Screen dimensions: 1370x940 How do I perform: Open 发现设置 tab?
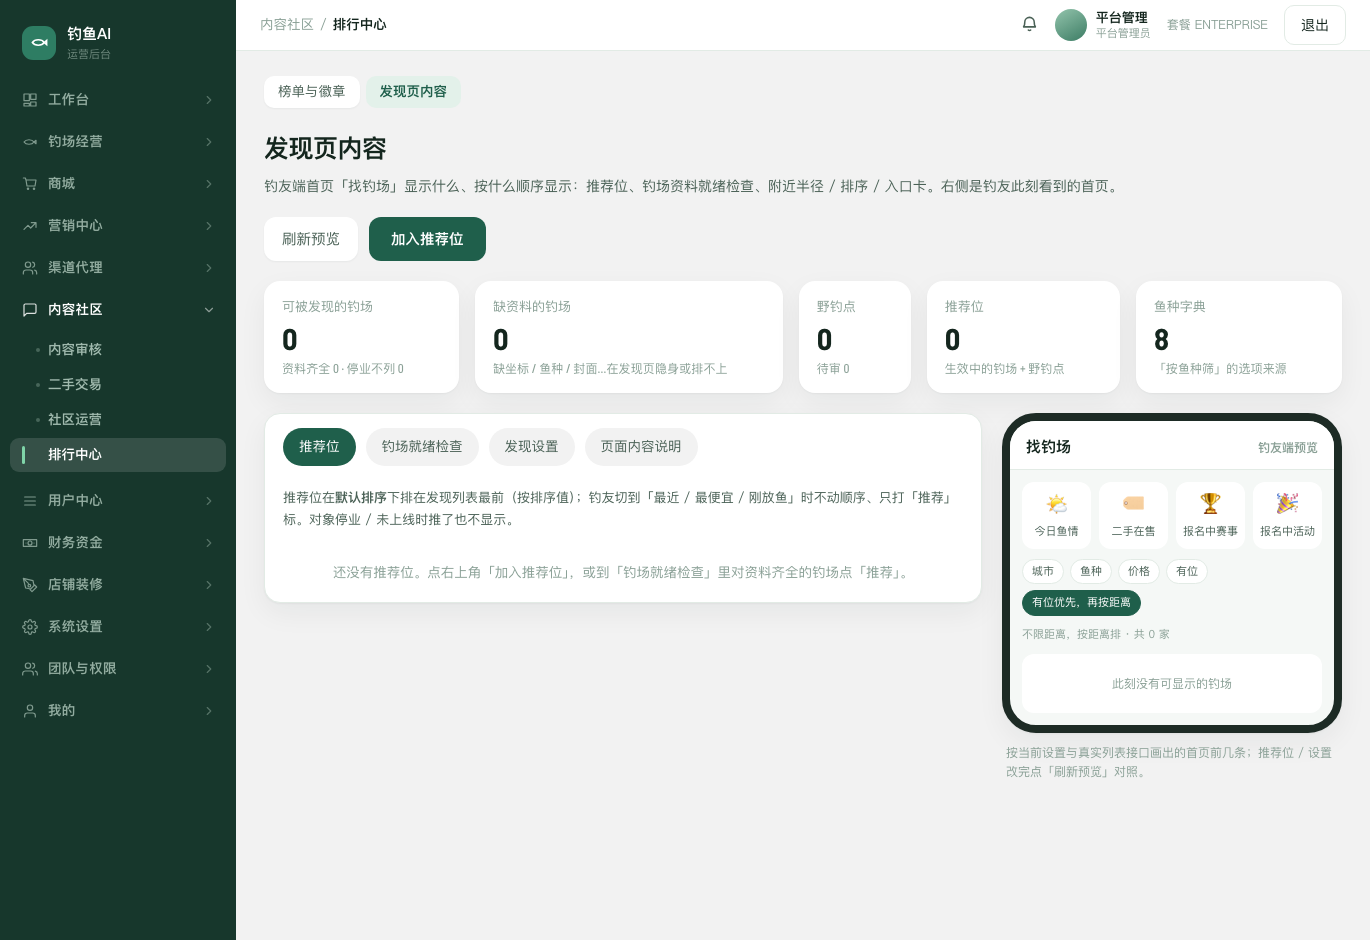click(531, 447)
